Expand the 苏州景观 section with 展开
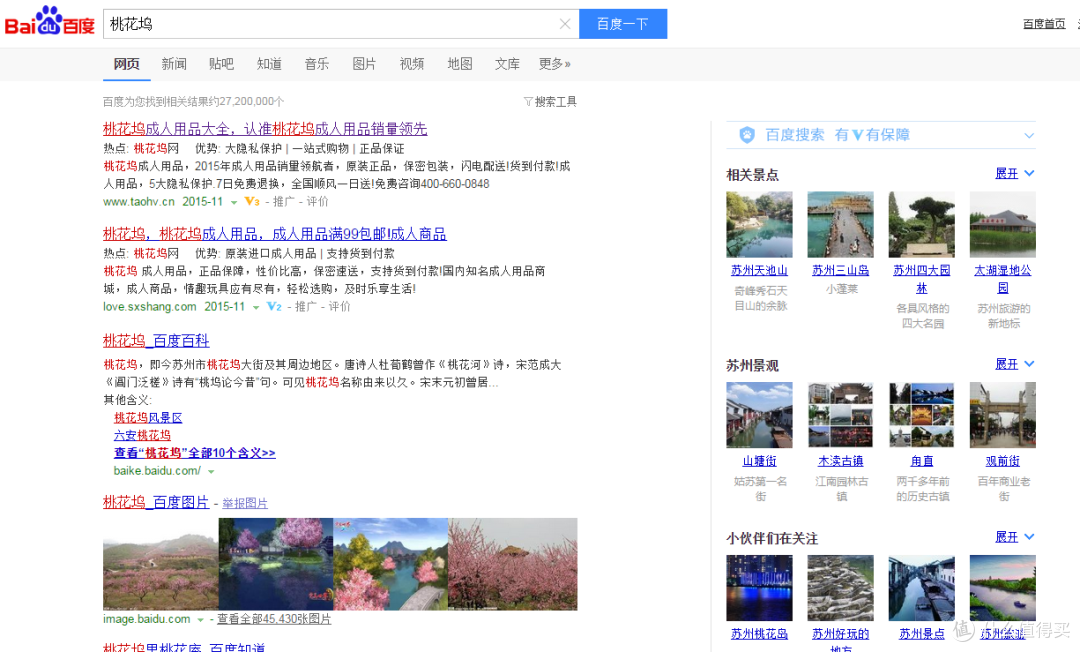 (x=1015, y=364)
